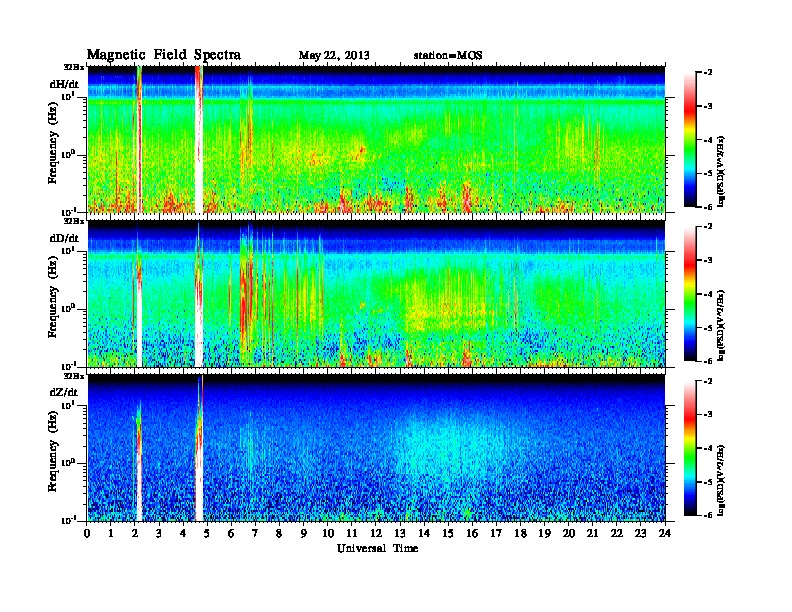
Task: Click the dZ/dt spectrogram color bar
Action: 690,448
